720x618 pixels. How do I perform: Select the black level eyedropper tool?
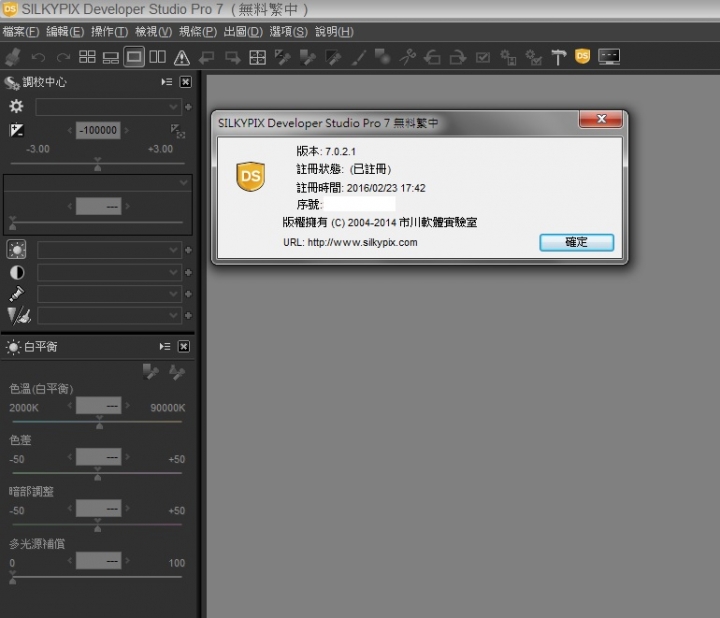click(332, 57)
